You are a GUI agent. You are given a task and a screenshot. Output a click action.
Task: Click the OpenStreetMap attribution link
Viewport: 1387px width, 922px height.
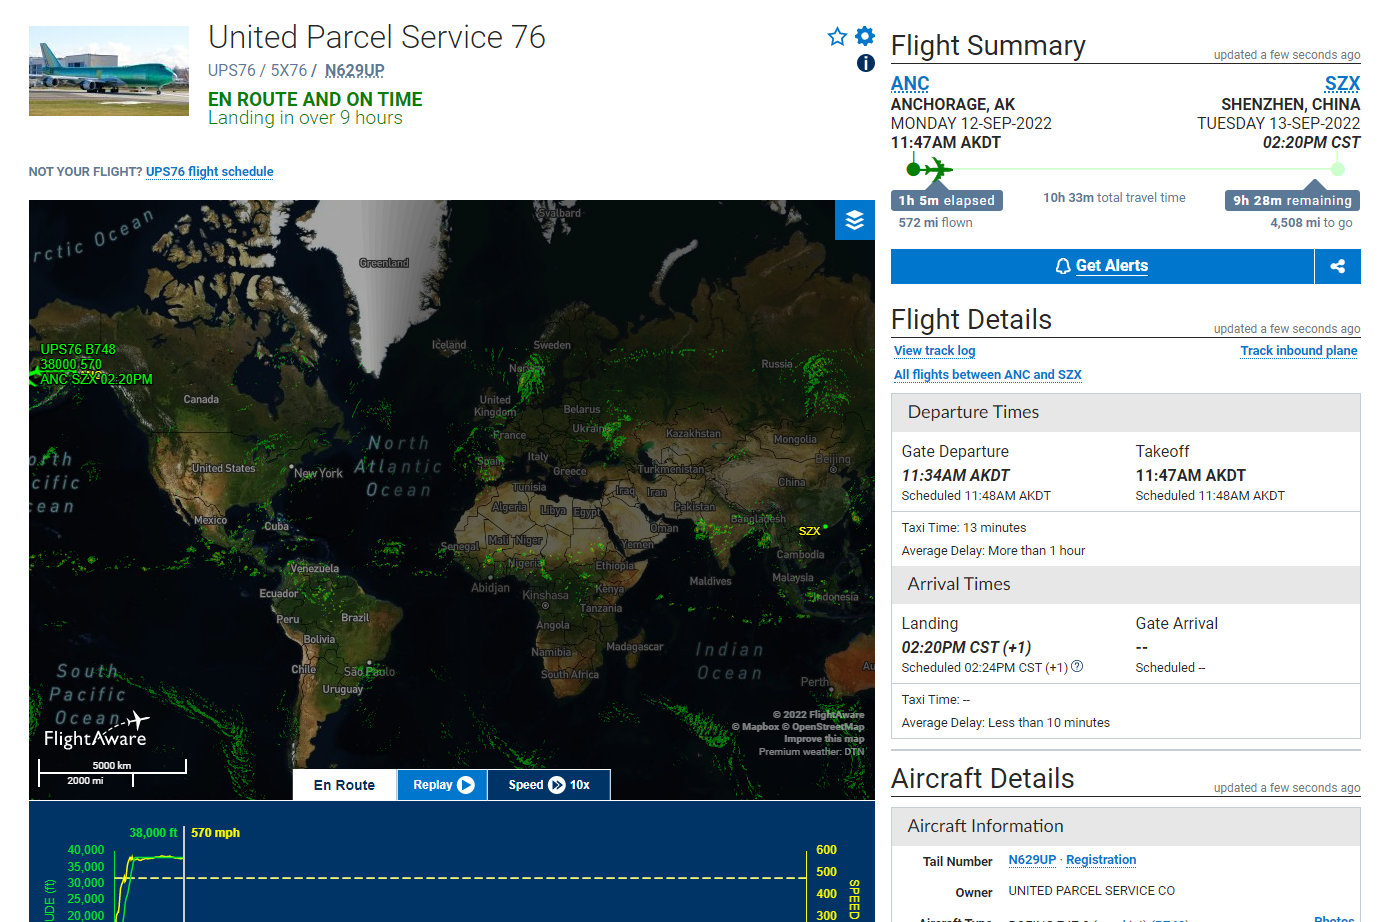click(828, 727)
